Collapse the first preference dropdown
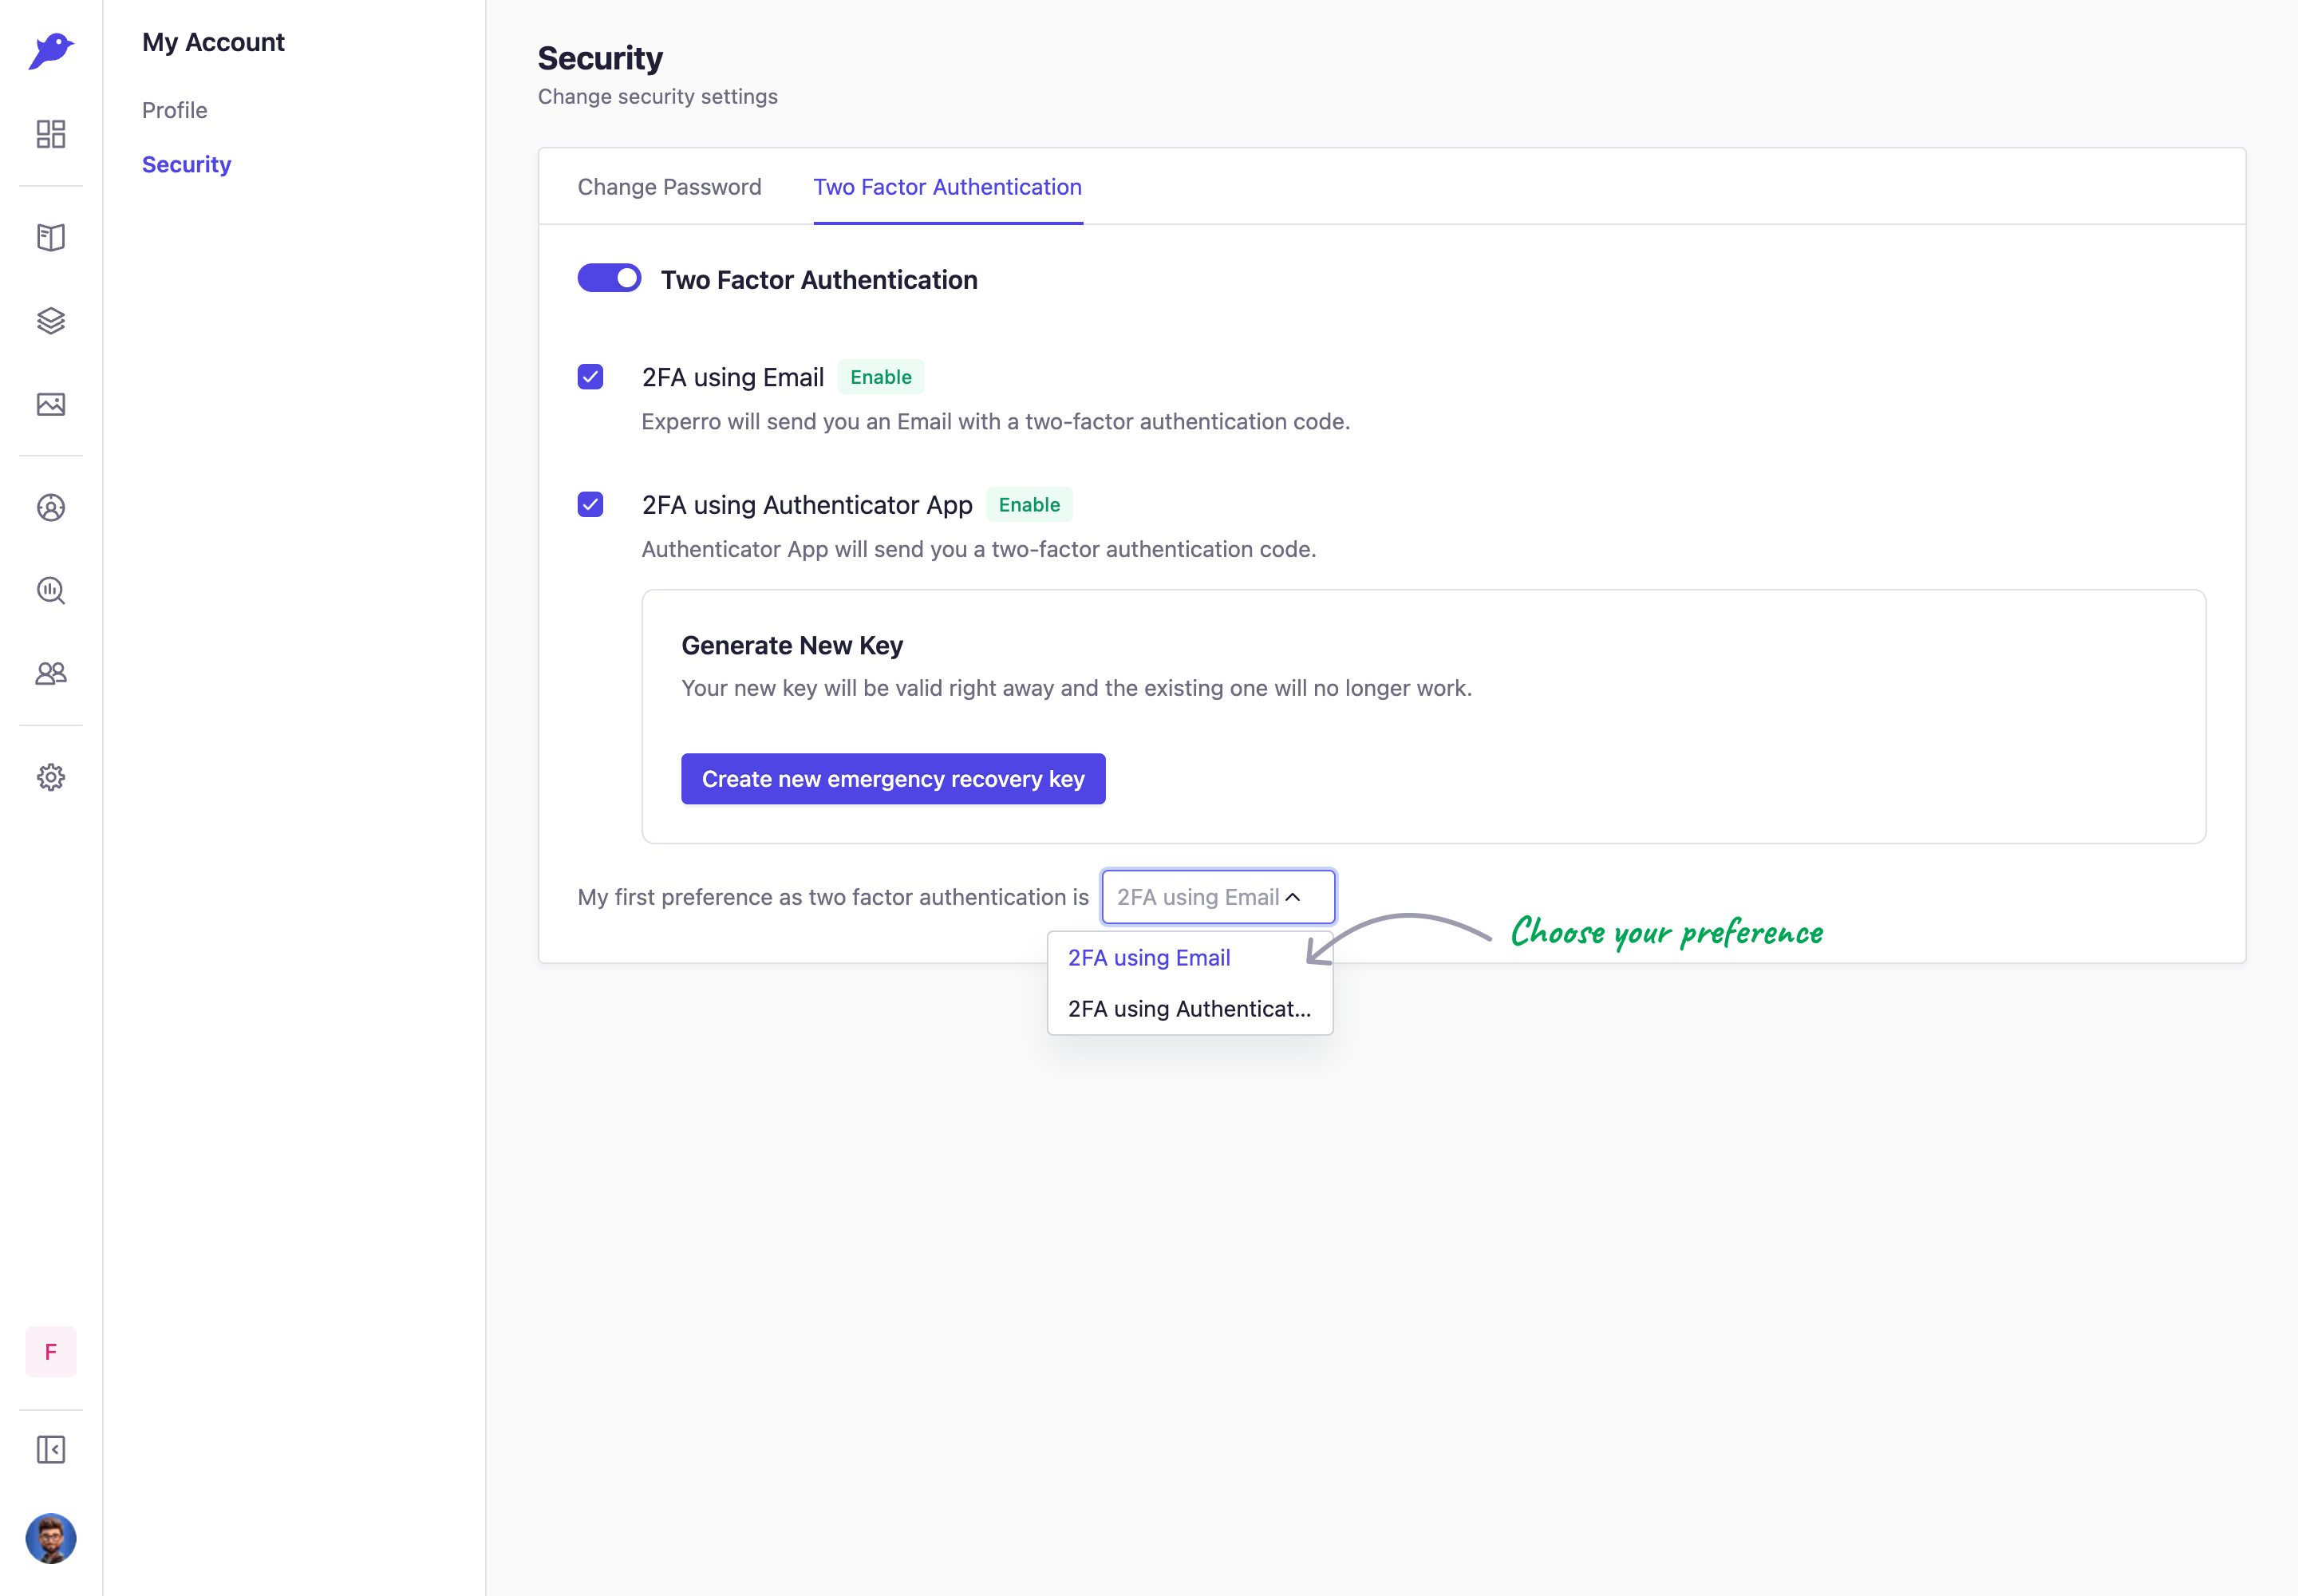2298x1596 pixels. [x=1217, y=897]
